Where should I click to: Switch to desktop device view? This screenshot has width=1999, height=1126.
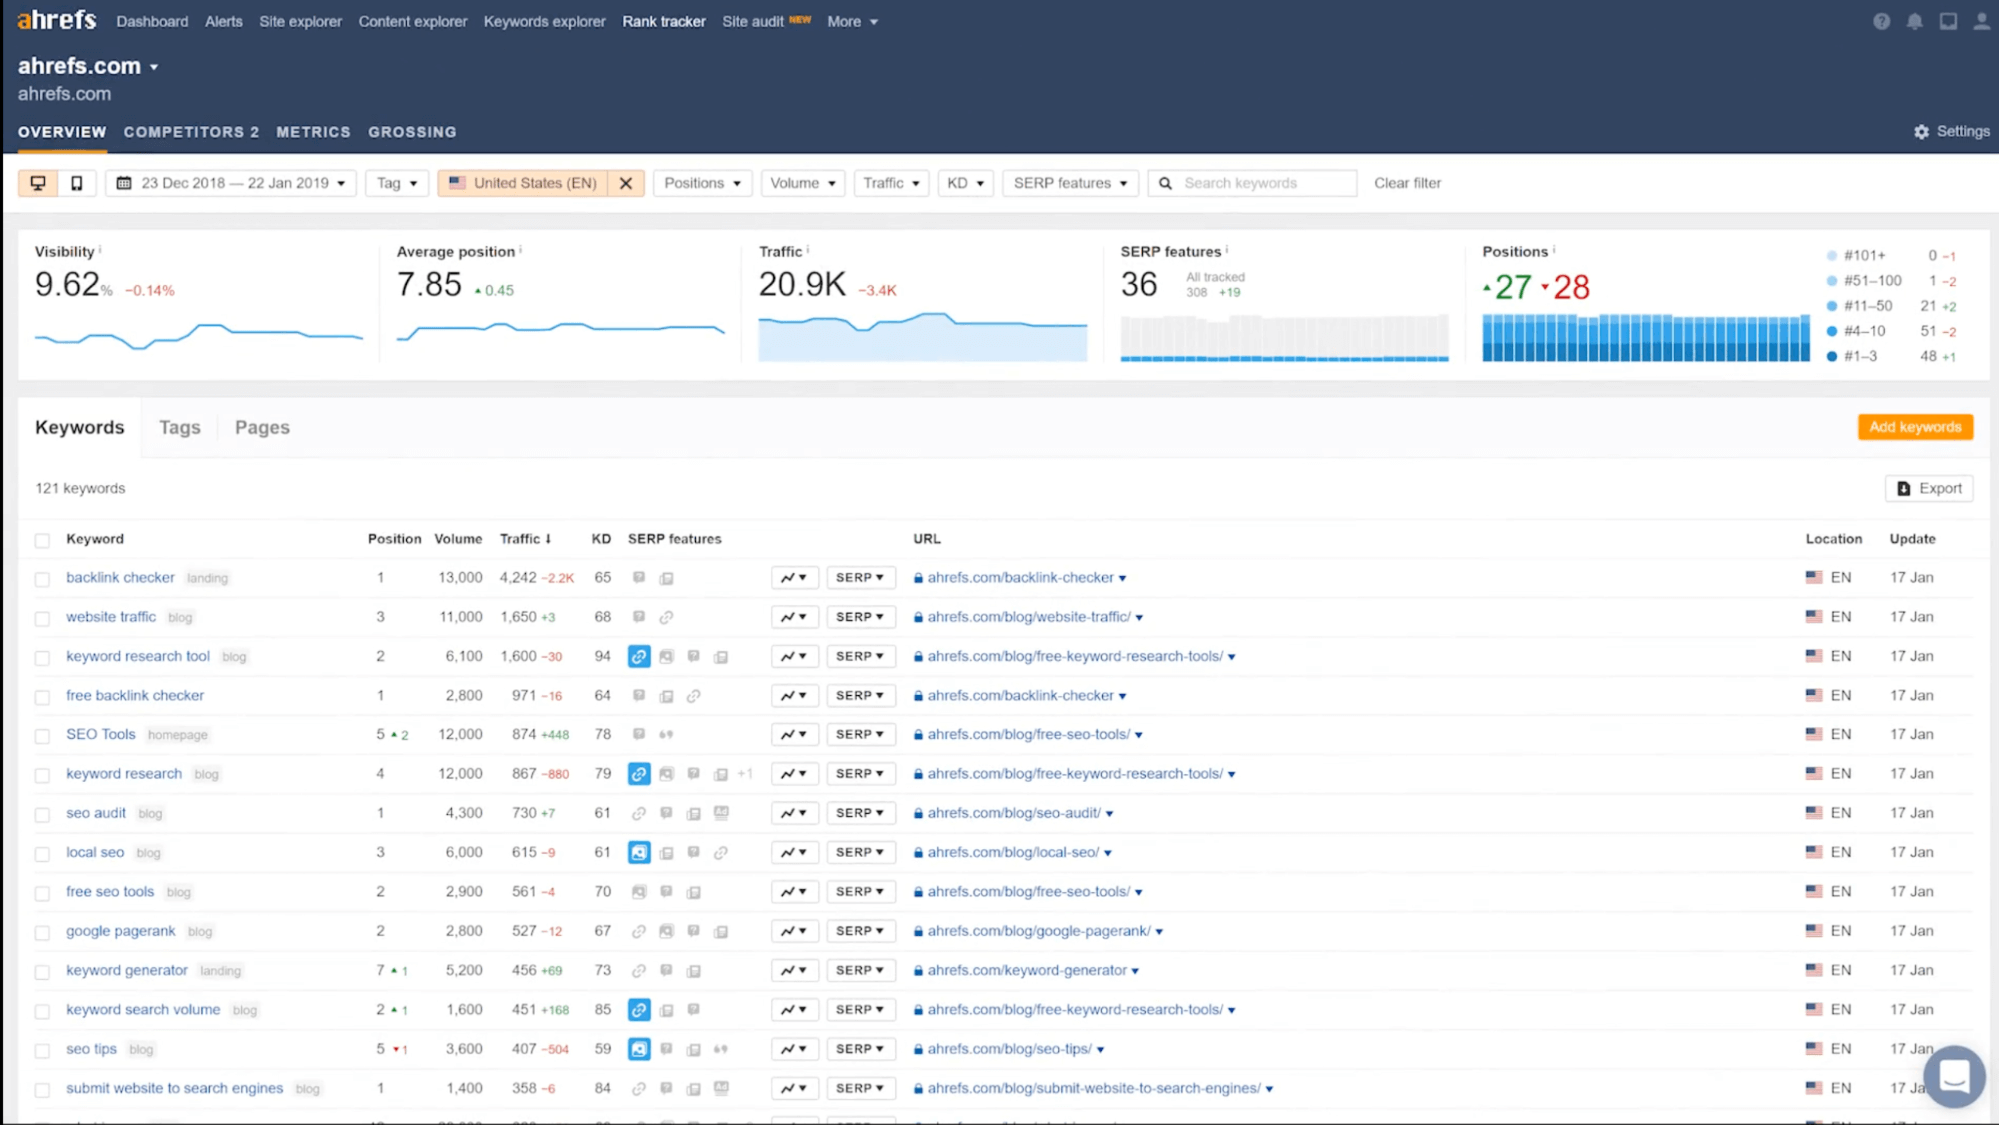pyautogui.click(x=38, y=183)
